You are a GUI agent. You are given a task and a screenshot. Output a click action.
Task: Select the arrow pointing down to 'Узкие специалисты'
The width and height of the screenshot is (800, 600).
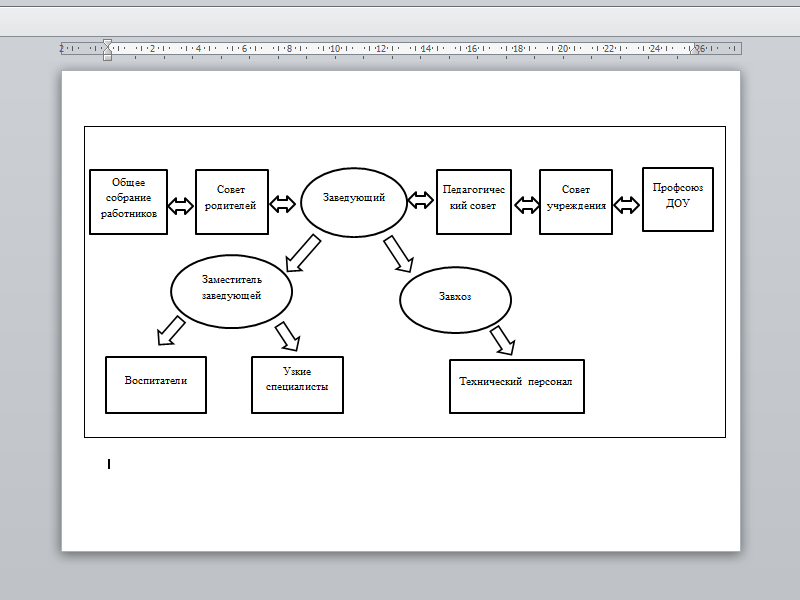[288, 336]
